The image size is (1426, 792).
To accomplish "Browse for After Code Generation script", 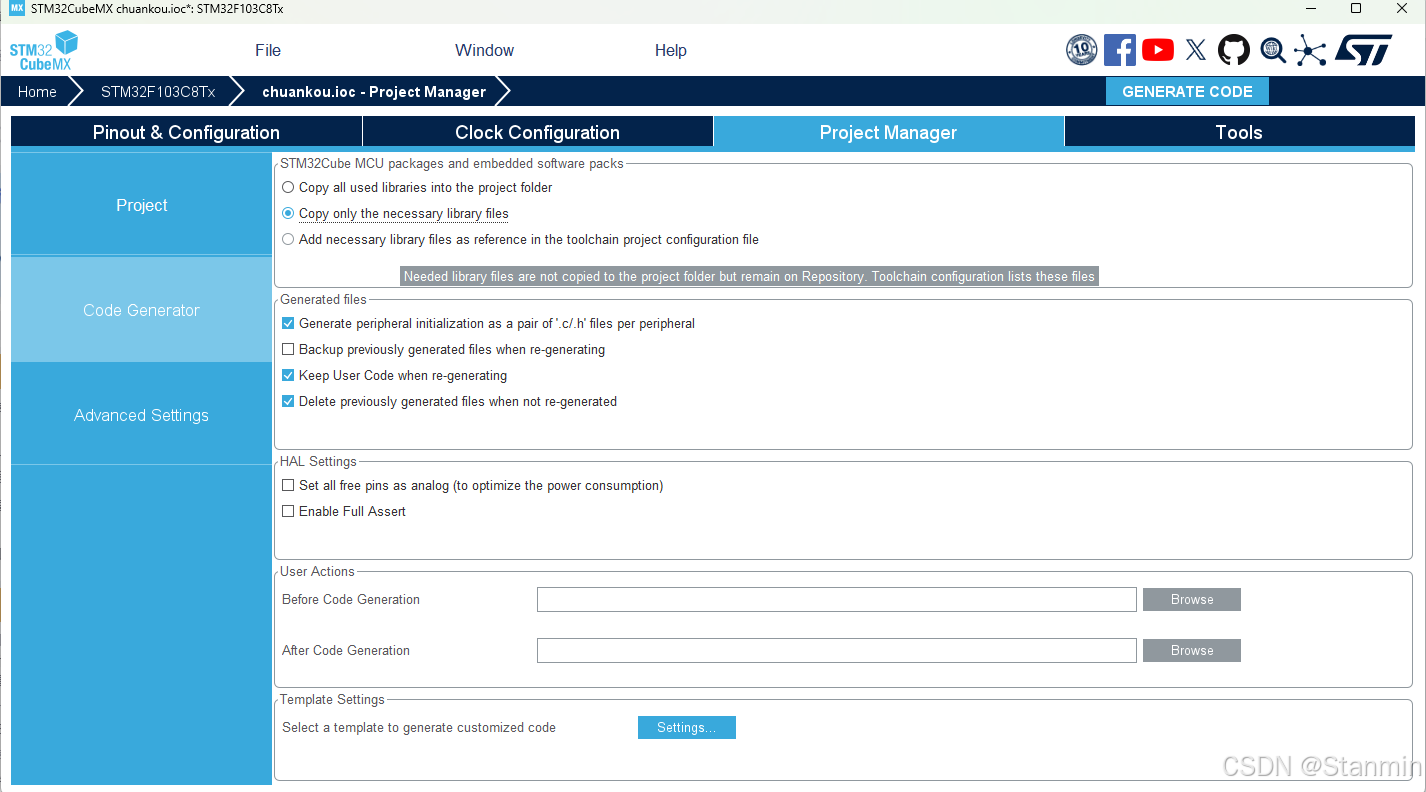I will click(x=1192, y=650).
